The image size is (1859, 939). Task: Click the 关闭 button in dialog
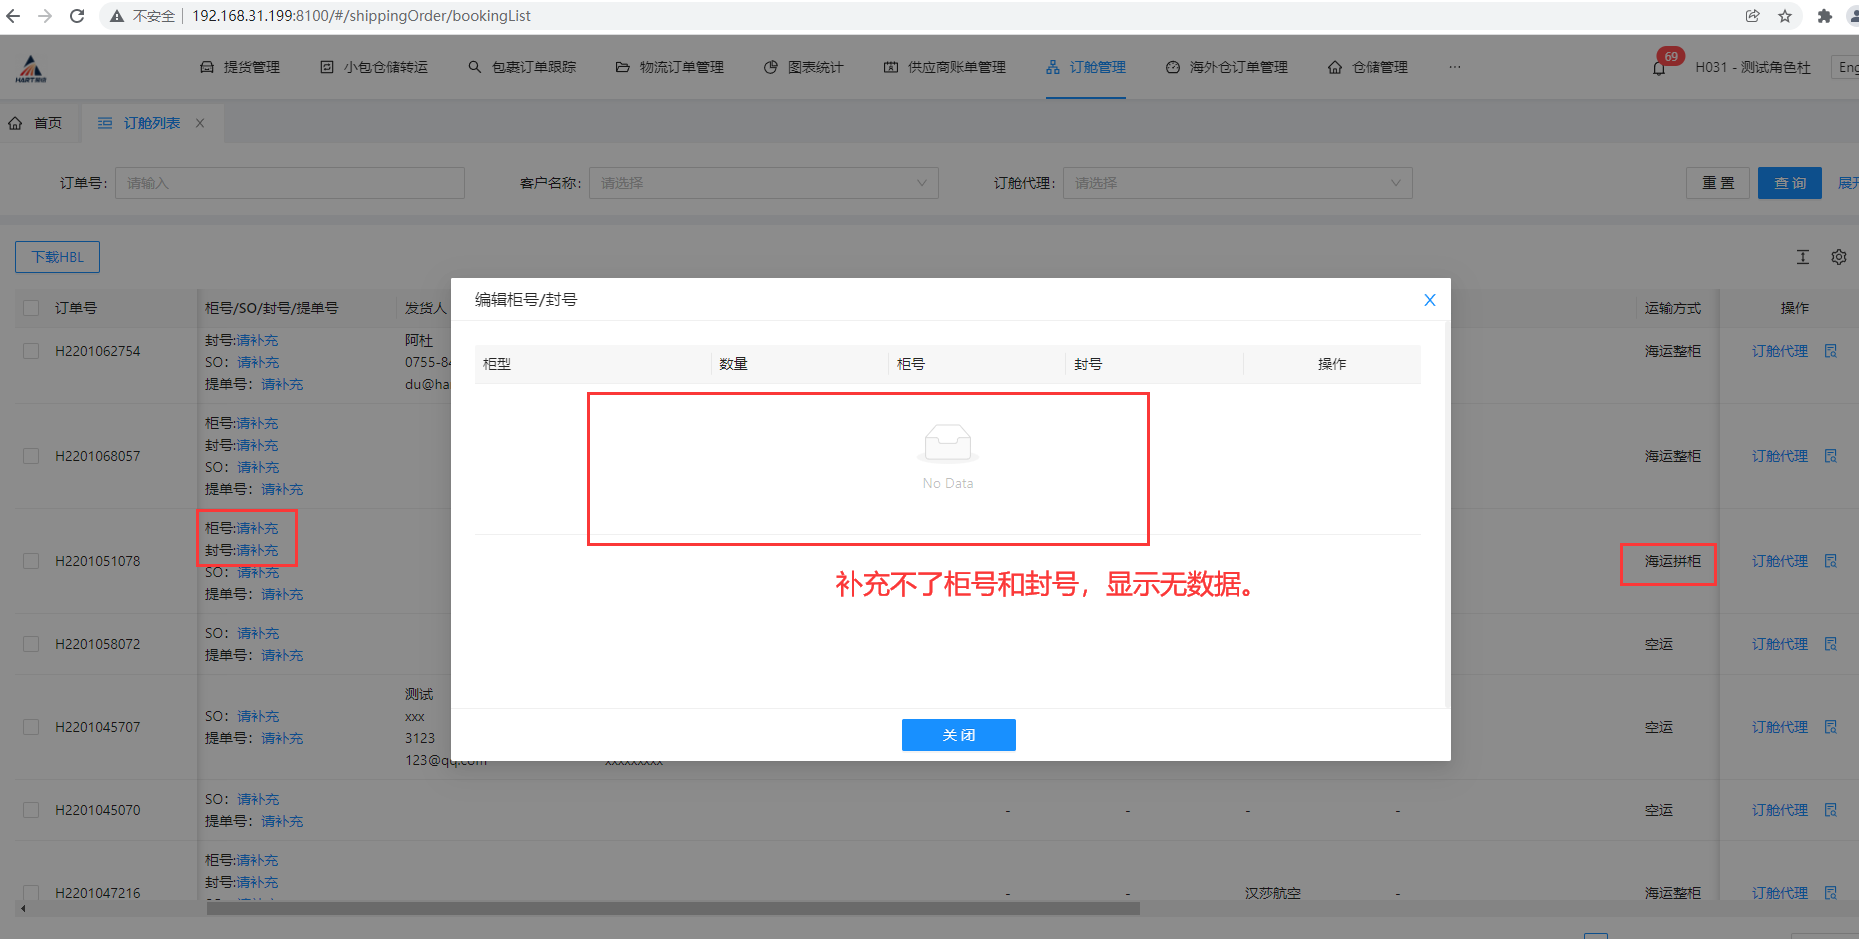[x=958, y=735]
